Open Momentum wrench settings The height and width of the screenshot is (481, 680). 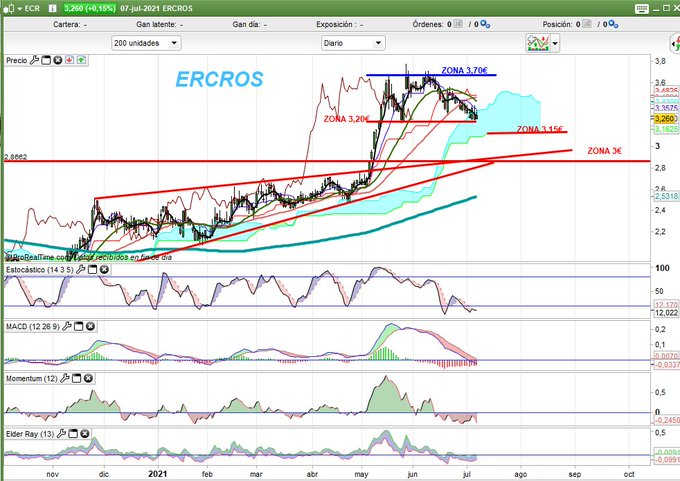tap(64, 378)
